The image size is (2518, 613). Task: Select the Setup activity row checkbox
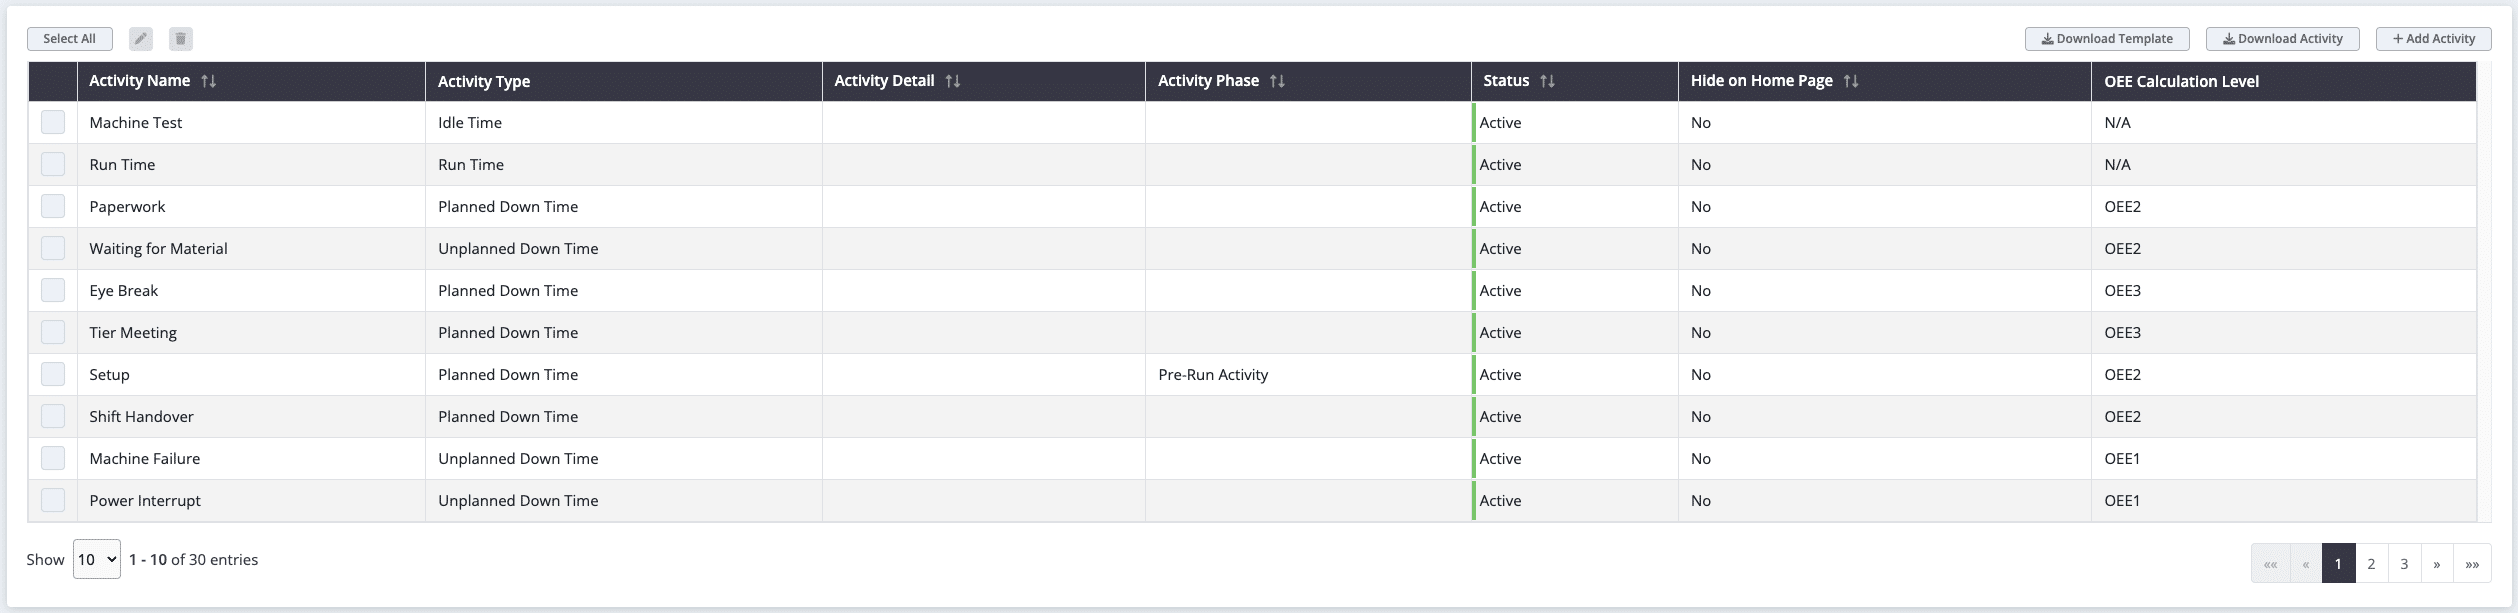click(53, 373)
